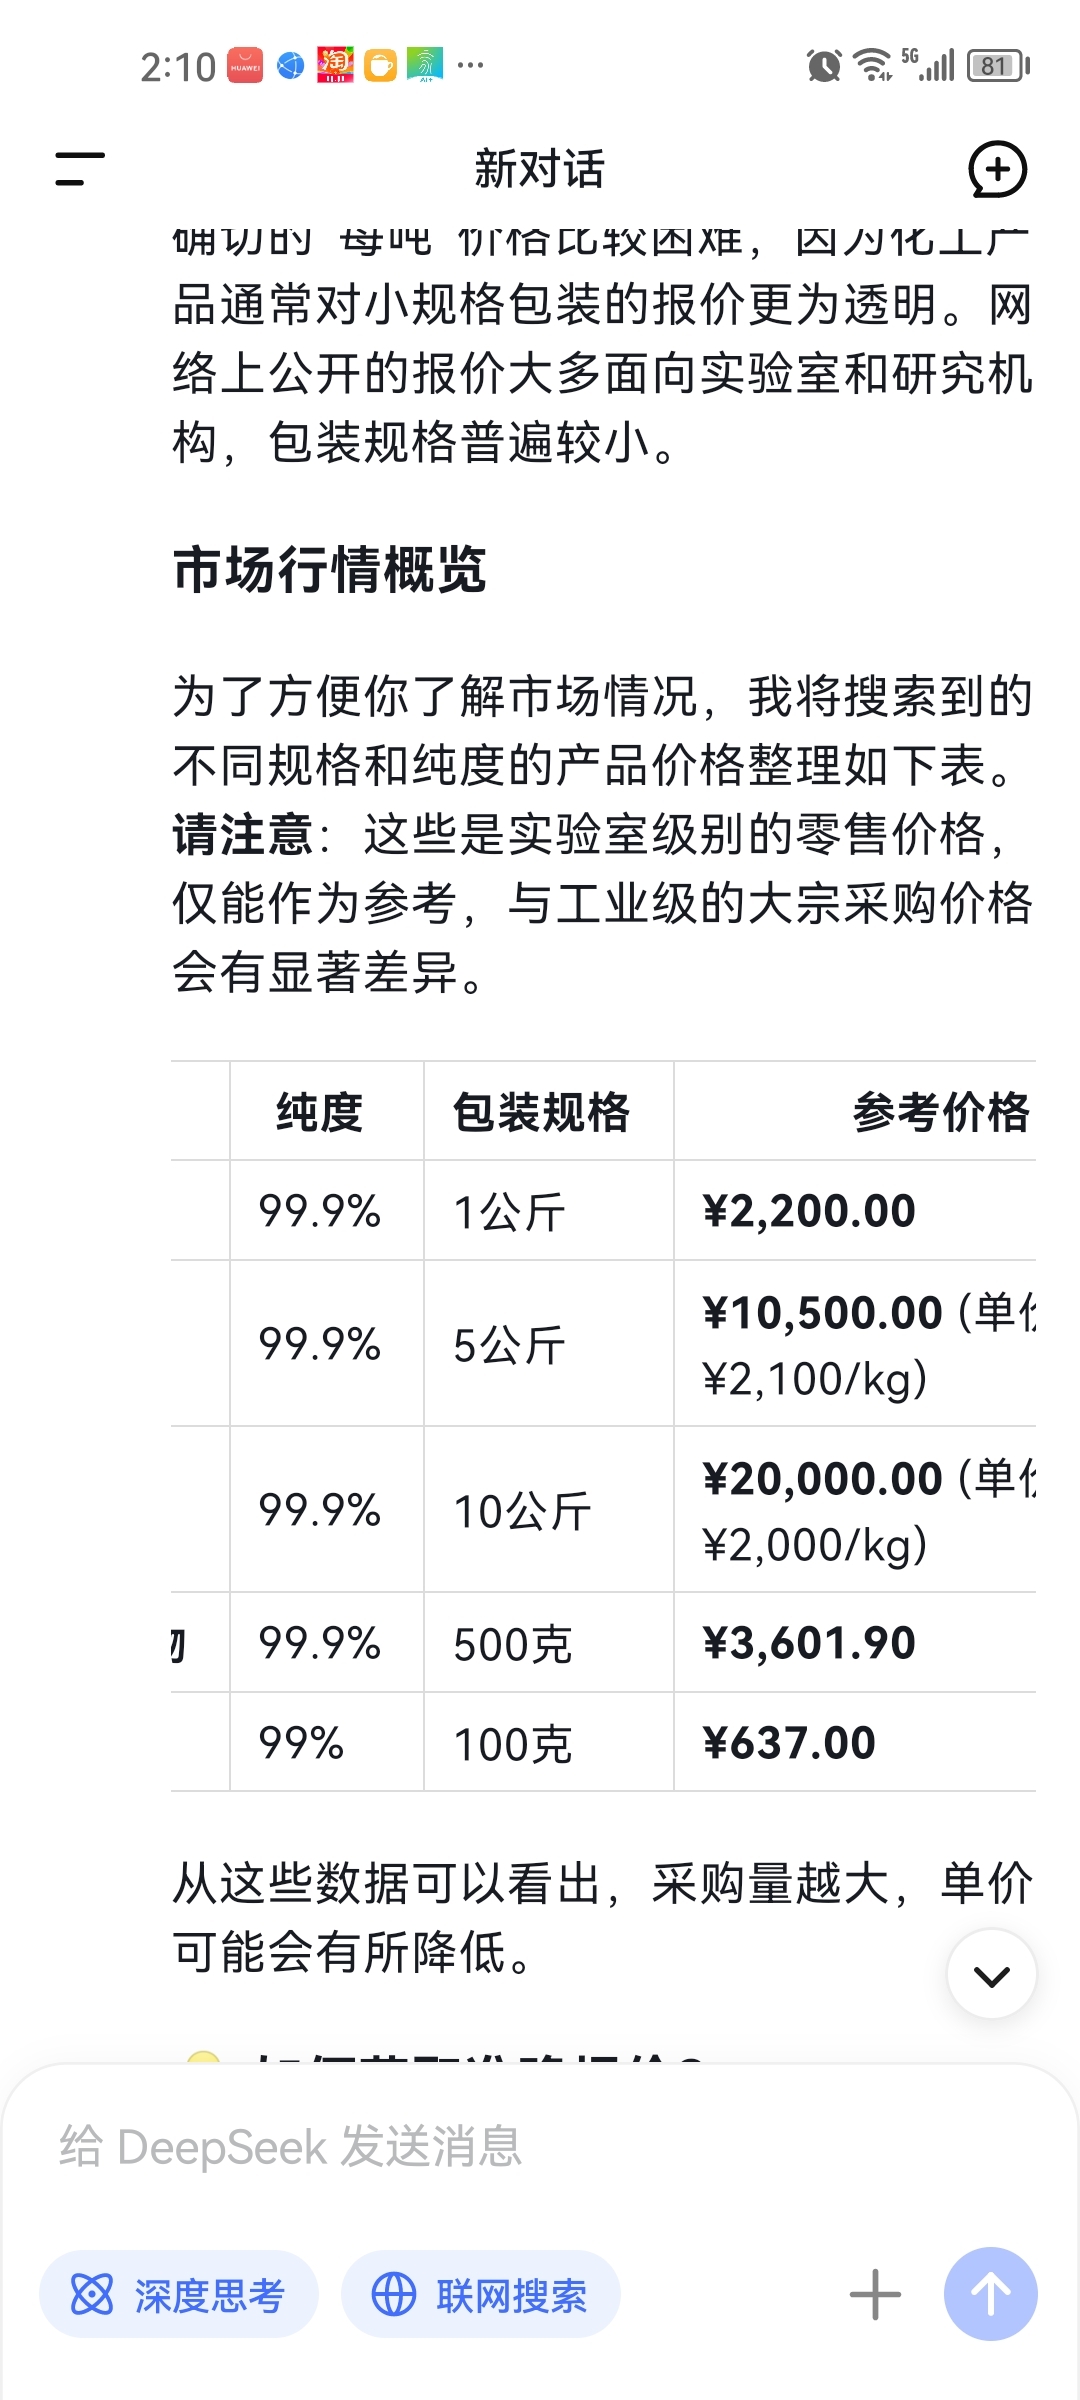Tap the alarm icon in status bar
Viewport: 1080px width, 2400px height.
(x=824, y=66)
